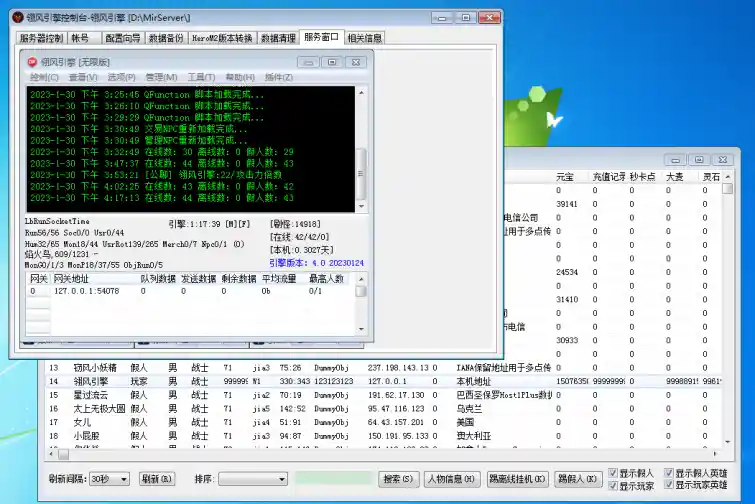Click the 最高人数 column header
The image size is (755, 504).
click(328, 279)
